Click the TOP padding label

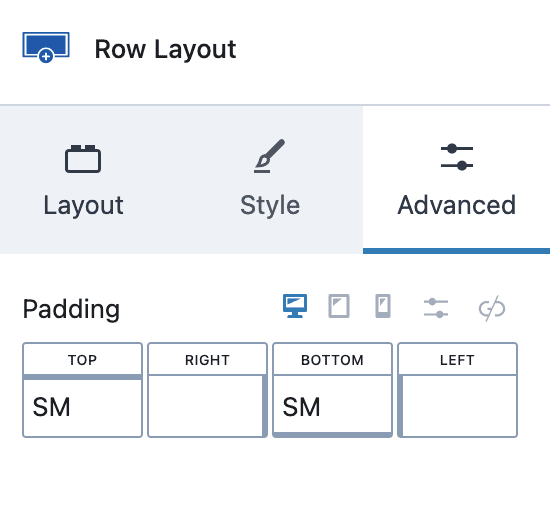click(82, 360)
